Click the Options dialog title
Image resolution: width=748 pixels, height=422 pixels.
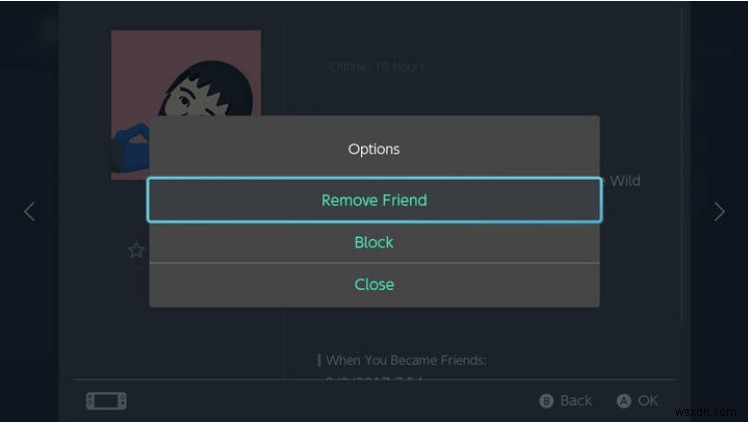coord(374,149)
